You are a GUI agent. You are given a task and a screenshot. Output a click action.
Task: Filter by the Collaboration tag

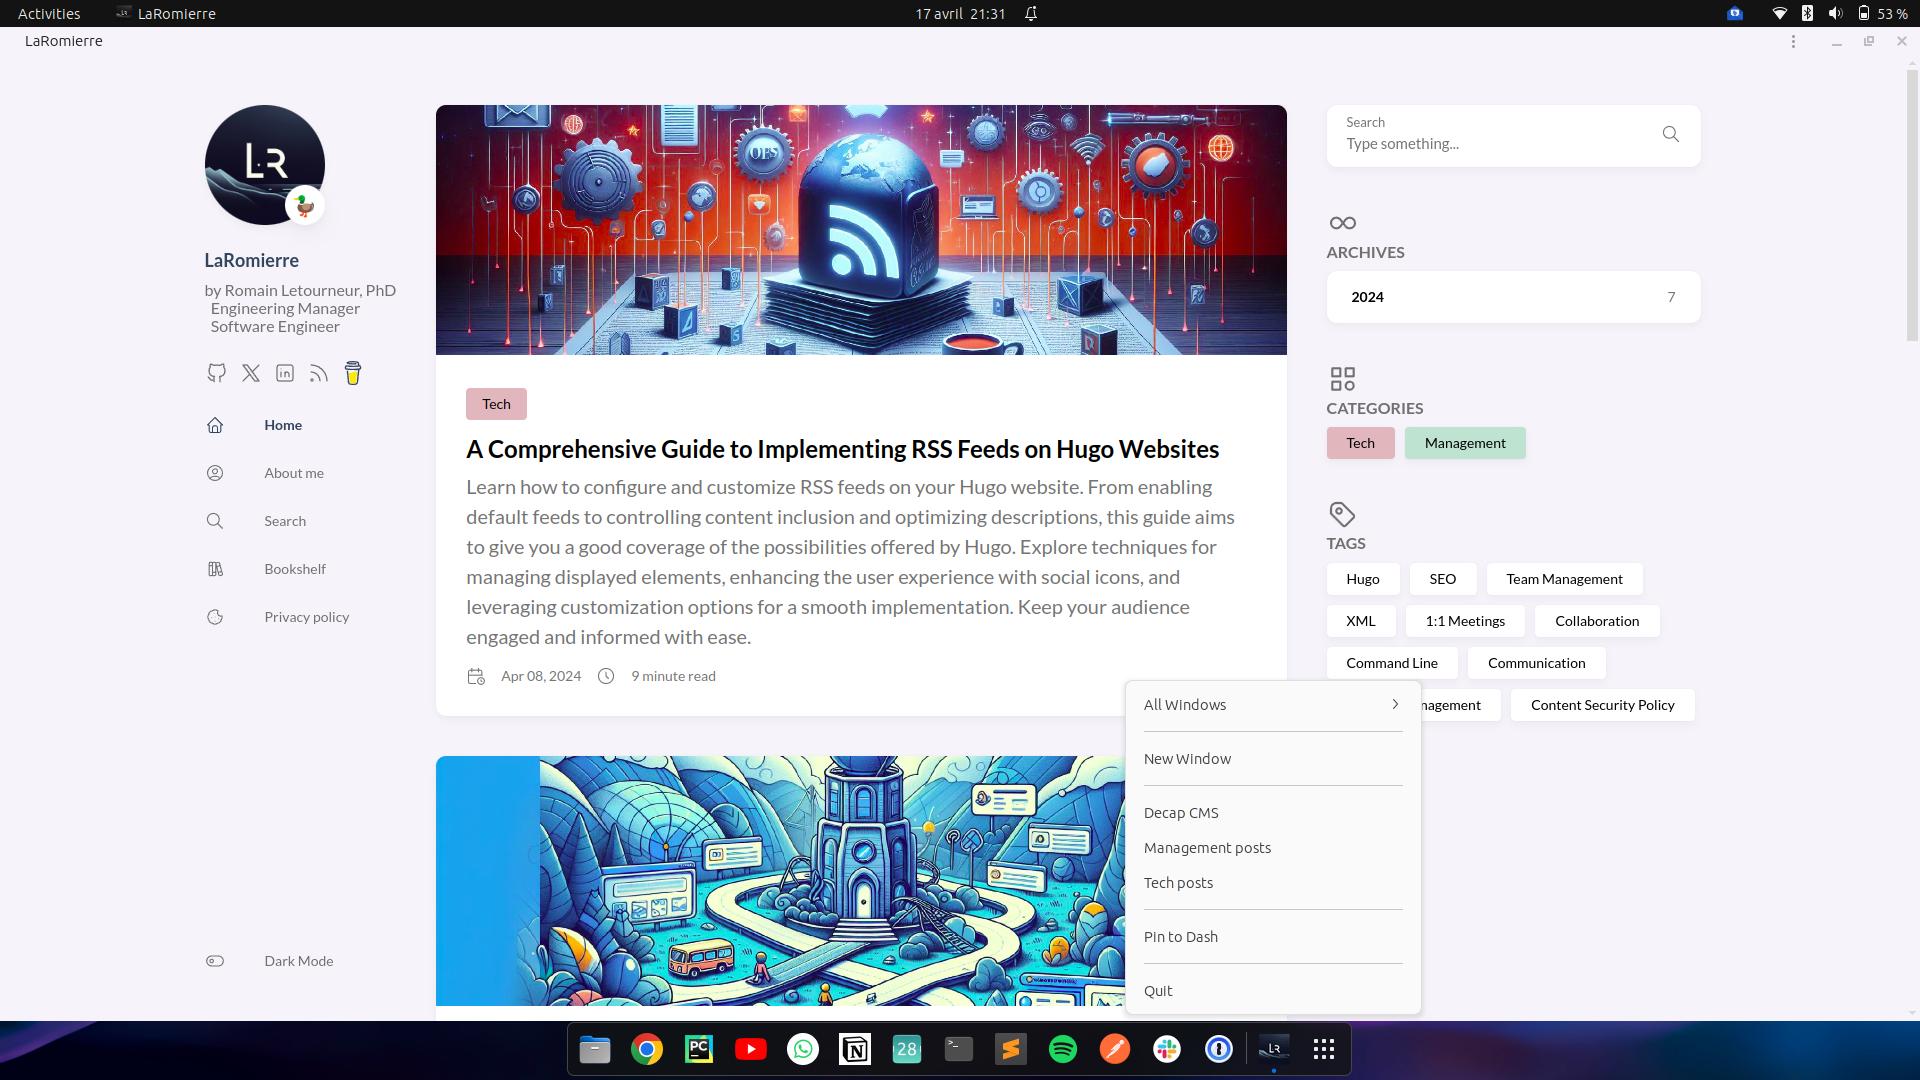point(1597,621)
